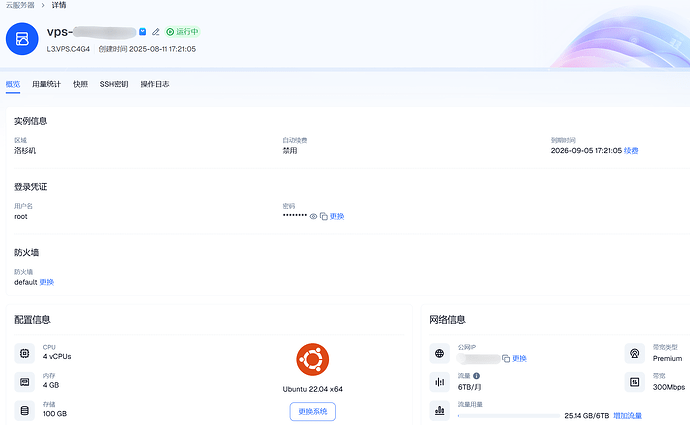The image size is (690, 425).
Task: Edit the instance name with pencil icon
Action: (x=155, y=32)
